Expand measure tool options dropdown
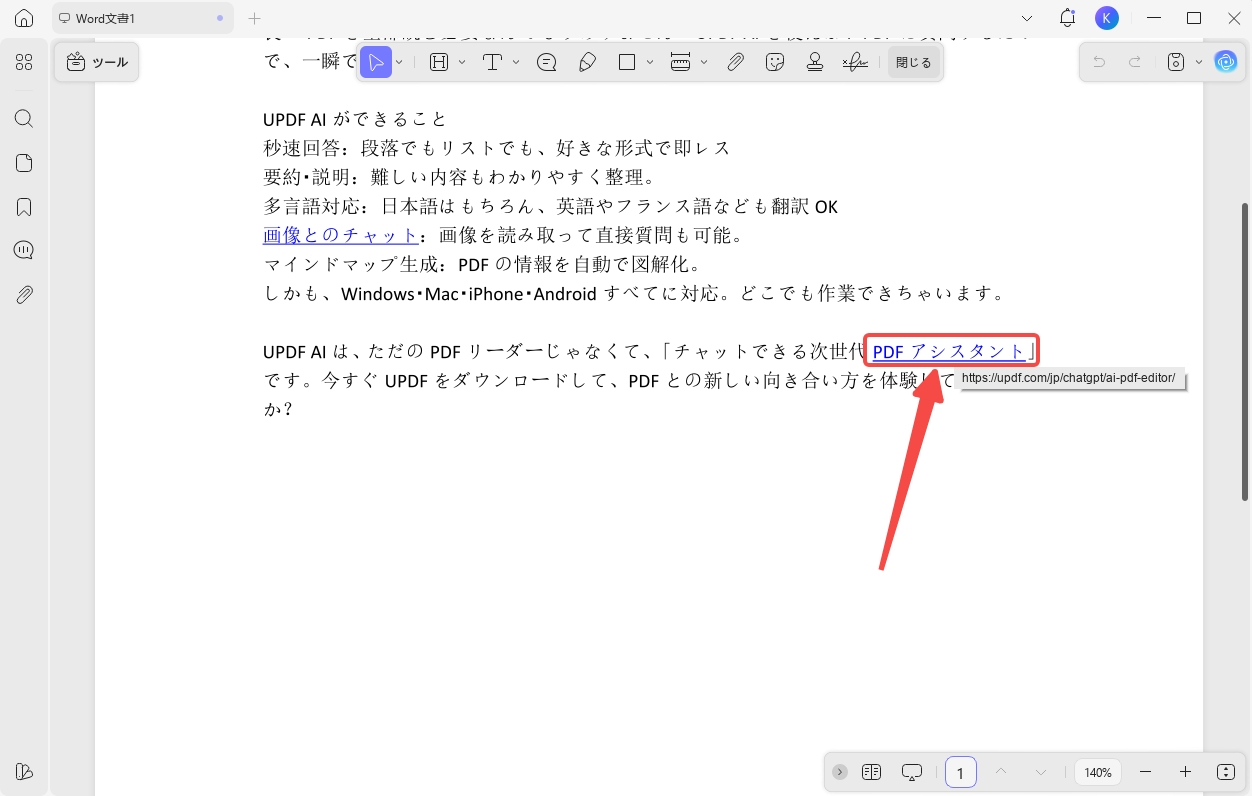This screenshot has width=1252, height=796. pyautogui.click(x=704, y=62)
